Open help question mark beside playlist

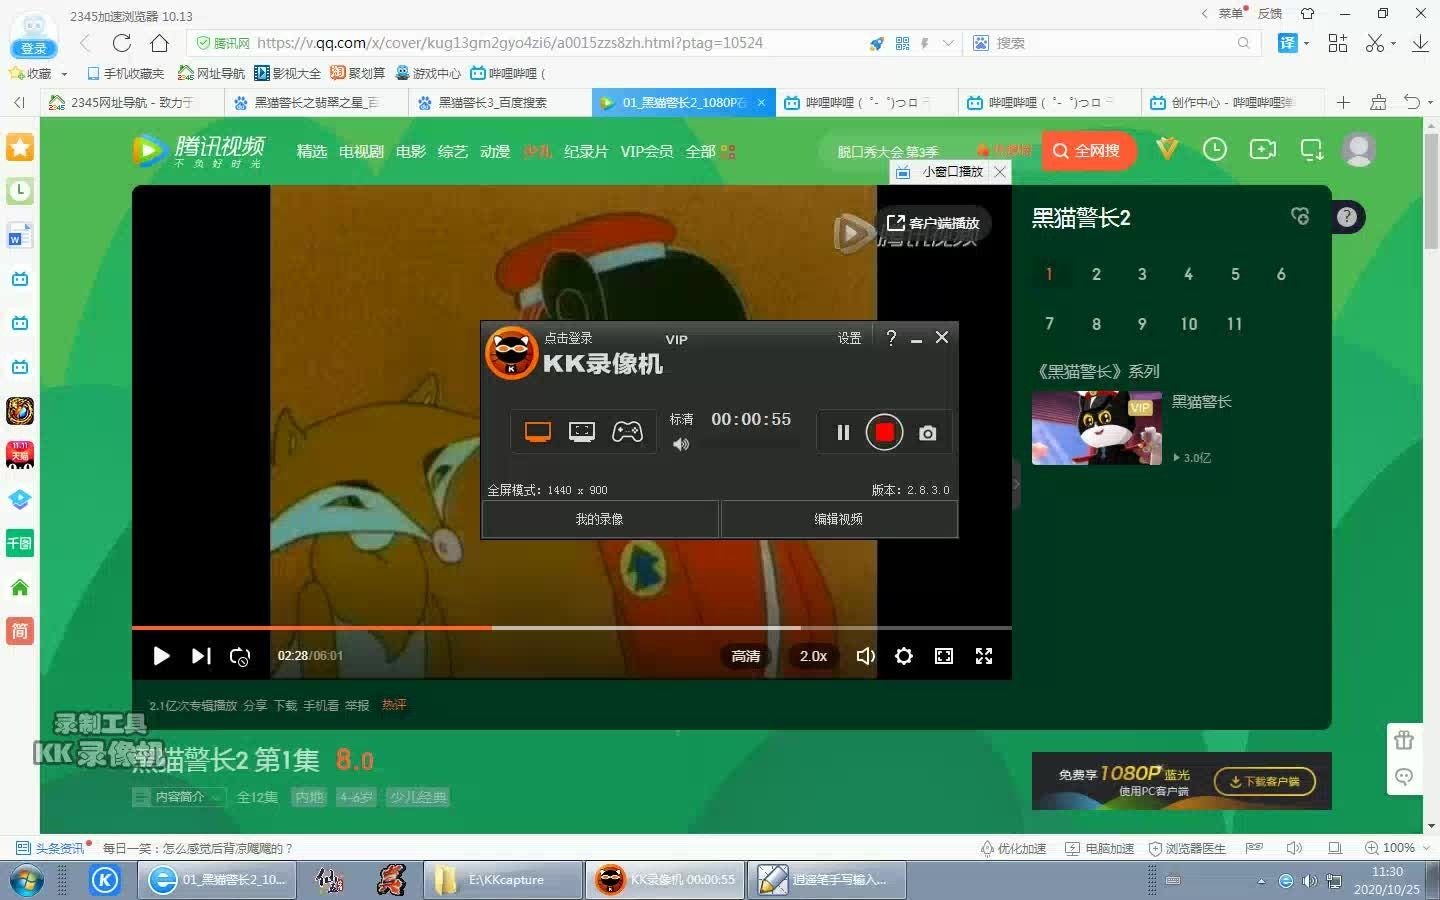pyautogui.click(x=1347, y=217)
